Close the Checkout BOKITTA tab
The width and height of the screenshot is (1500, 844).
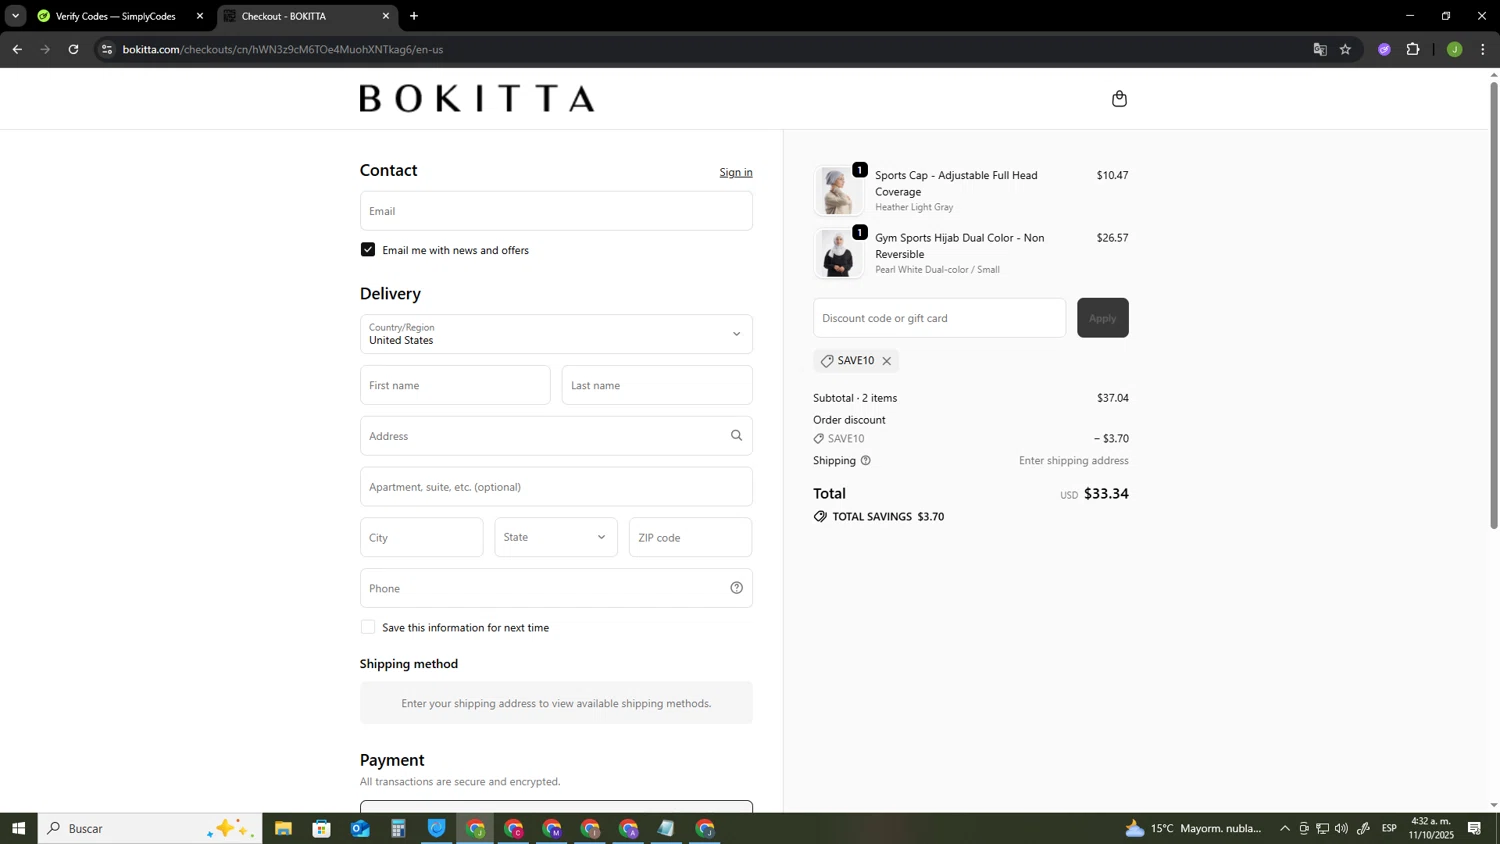[386, 16]
